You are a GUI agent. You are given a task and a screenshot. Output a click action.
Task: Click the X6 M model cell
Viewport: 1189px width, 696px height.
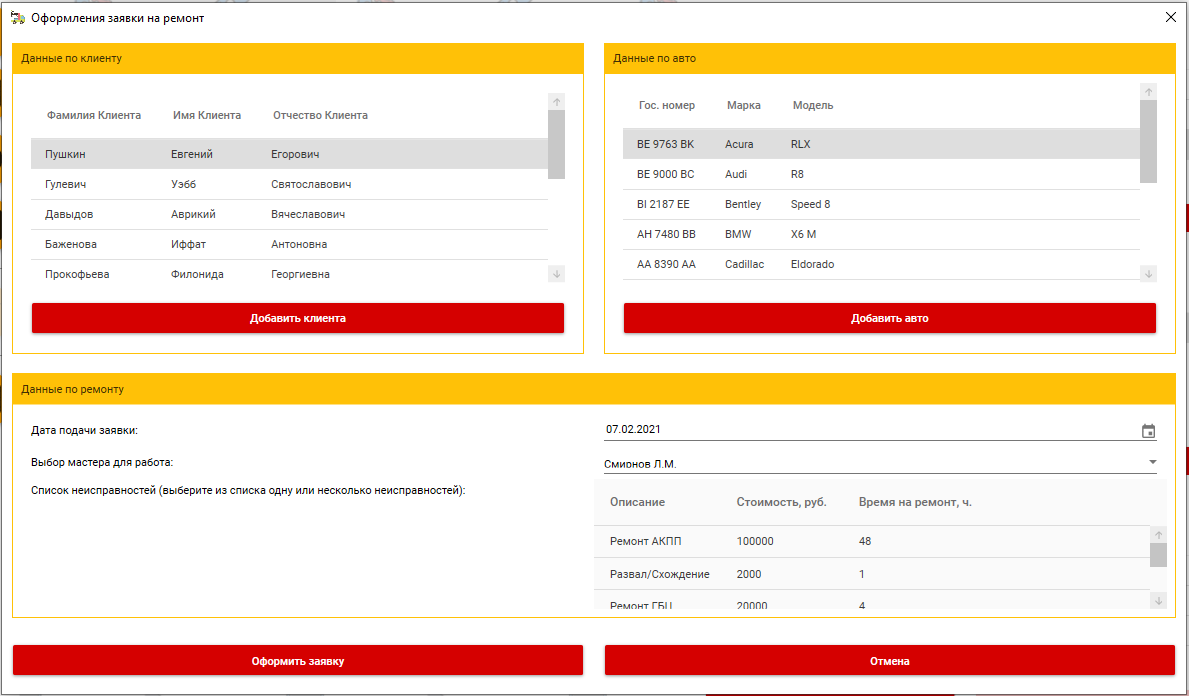[803, 234]
